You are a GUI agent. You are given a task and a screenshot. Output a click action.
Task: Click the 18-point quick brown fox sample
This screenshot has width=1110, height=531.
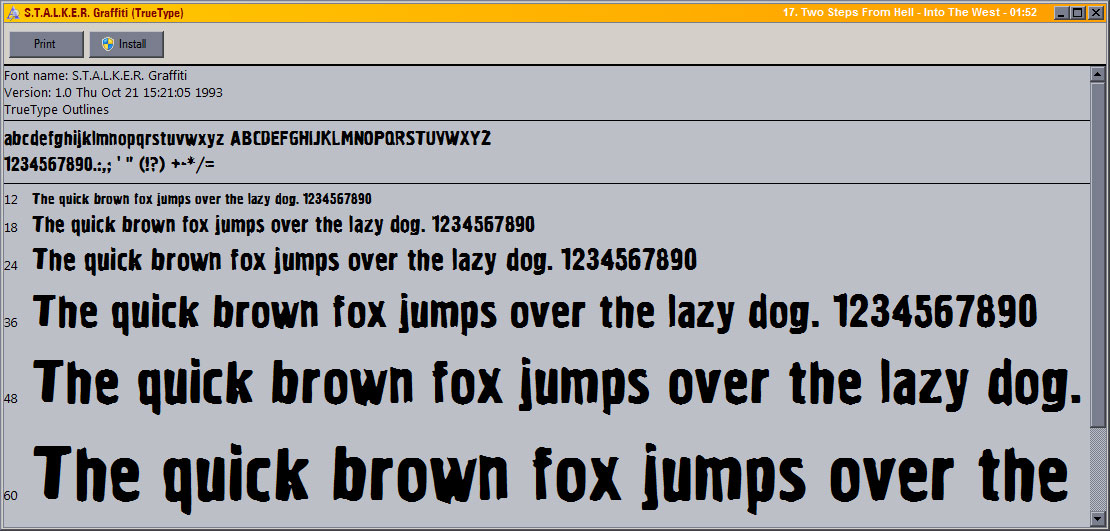point(284,225)
